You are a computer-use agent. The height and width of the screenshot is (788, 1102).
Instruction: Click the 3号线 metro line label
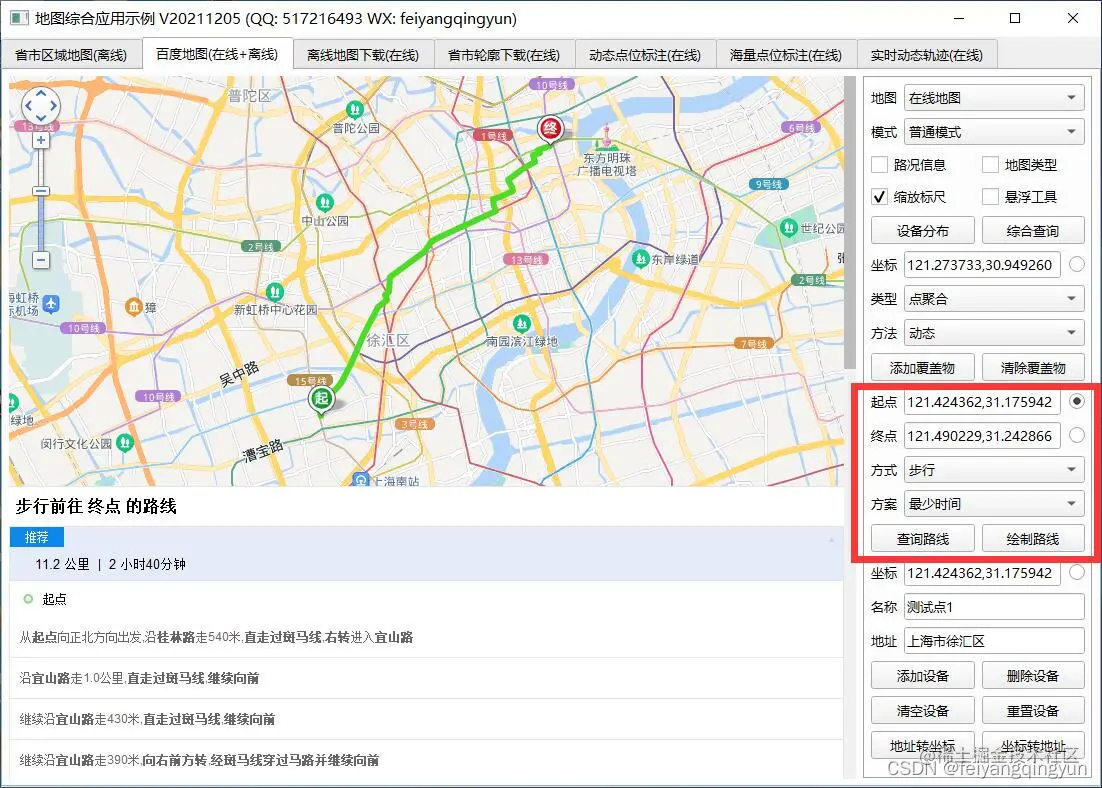coord(415,424)
